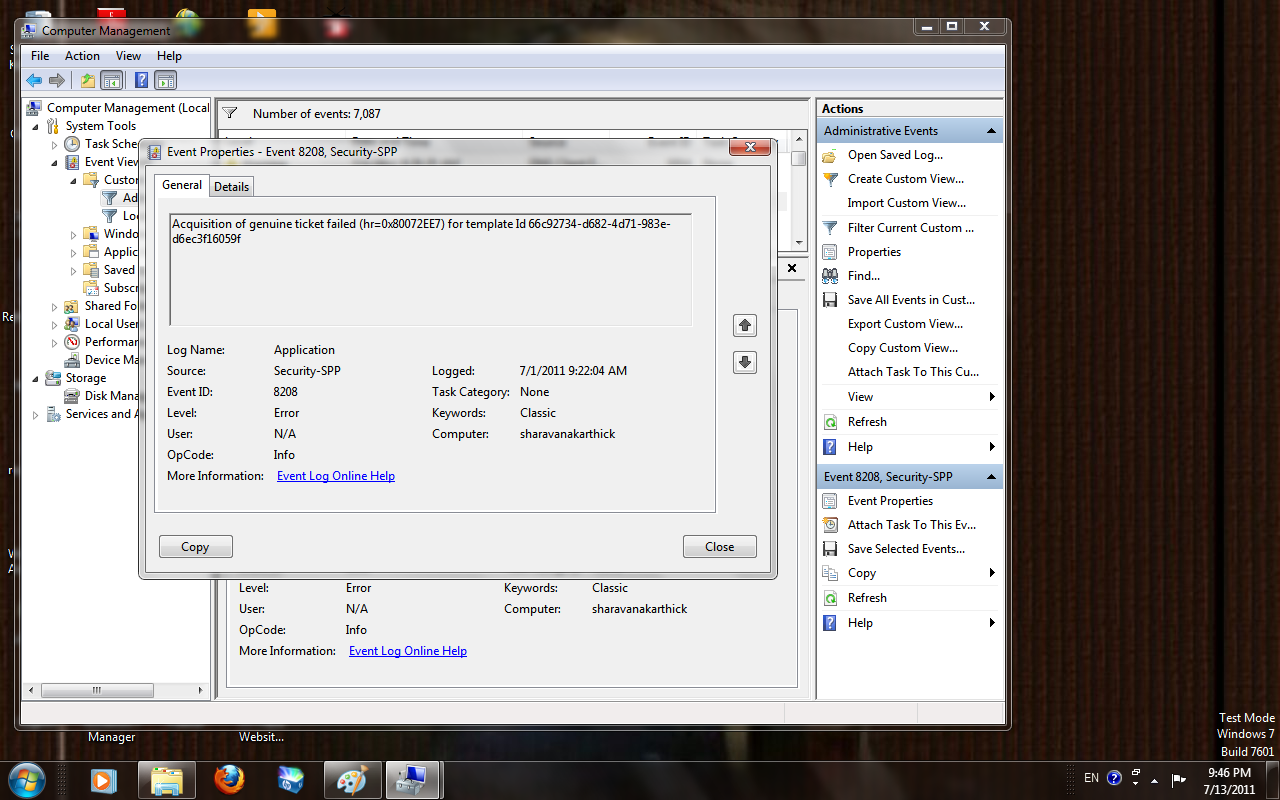1280x800 pixels.
Task: Open Firefox from the taskbar
Action: click(x=229, y=779)
